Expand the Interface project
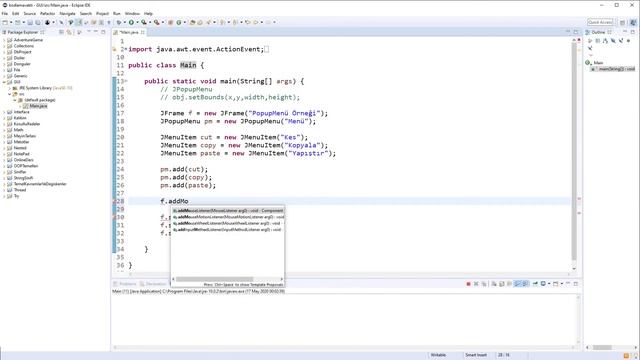Image resolution: width=640 pixels, height=360 pixels. click(x=4, y=112)
